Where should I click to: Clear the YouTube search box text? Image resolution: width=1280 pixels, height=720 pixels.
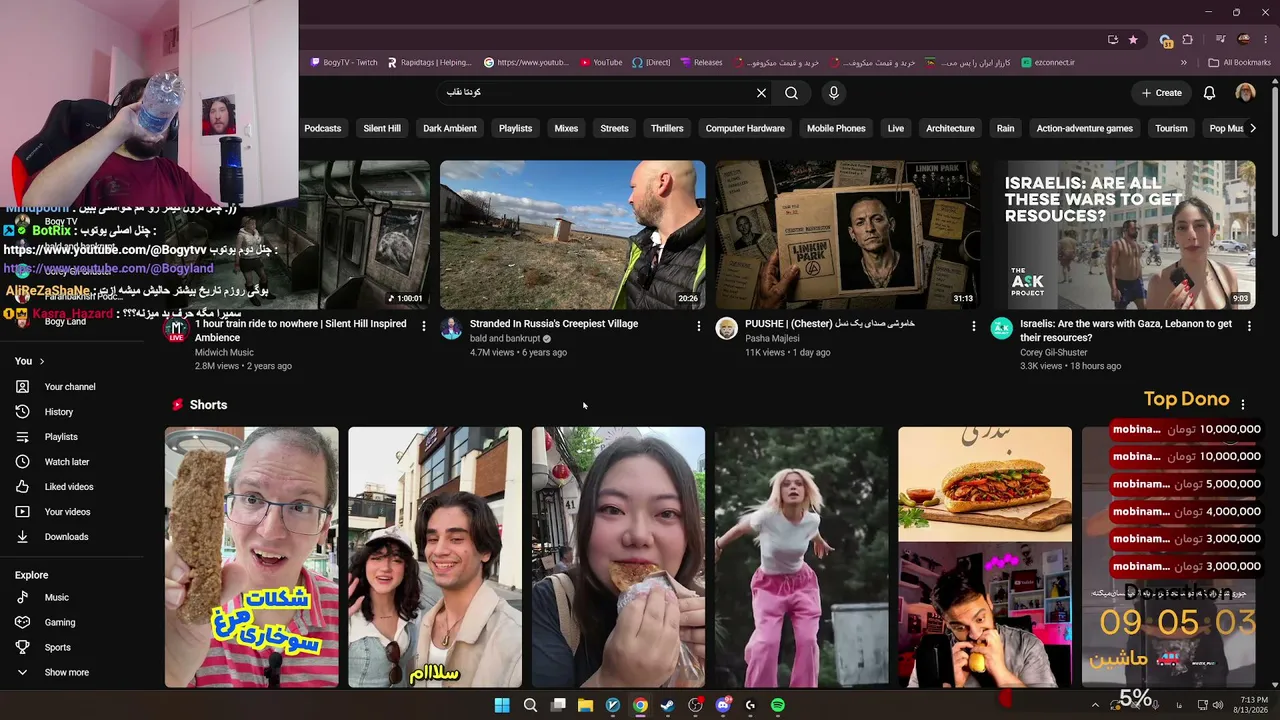761,93
